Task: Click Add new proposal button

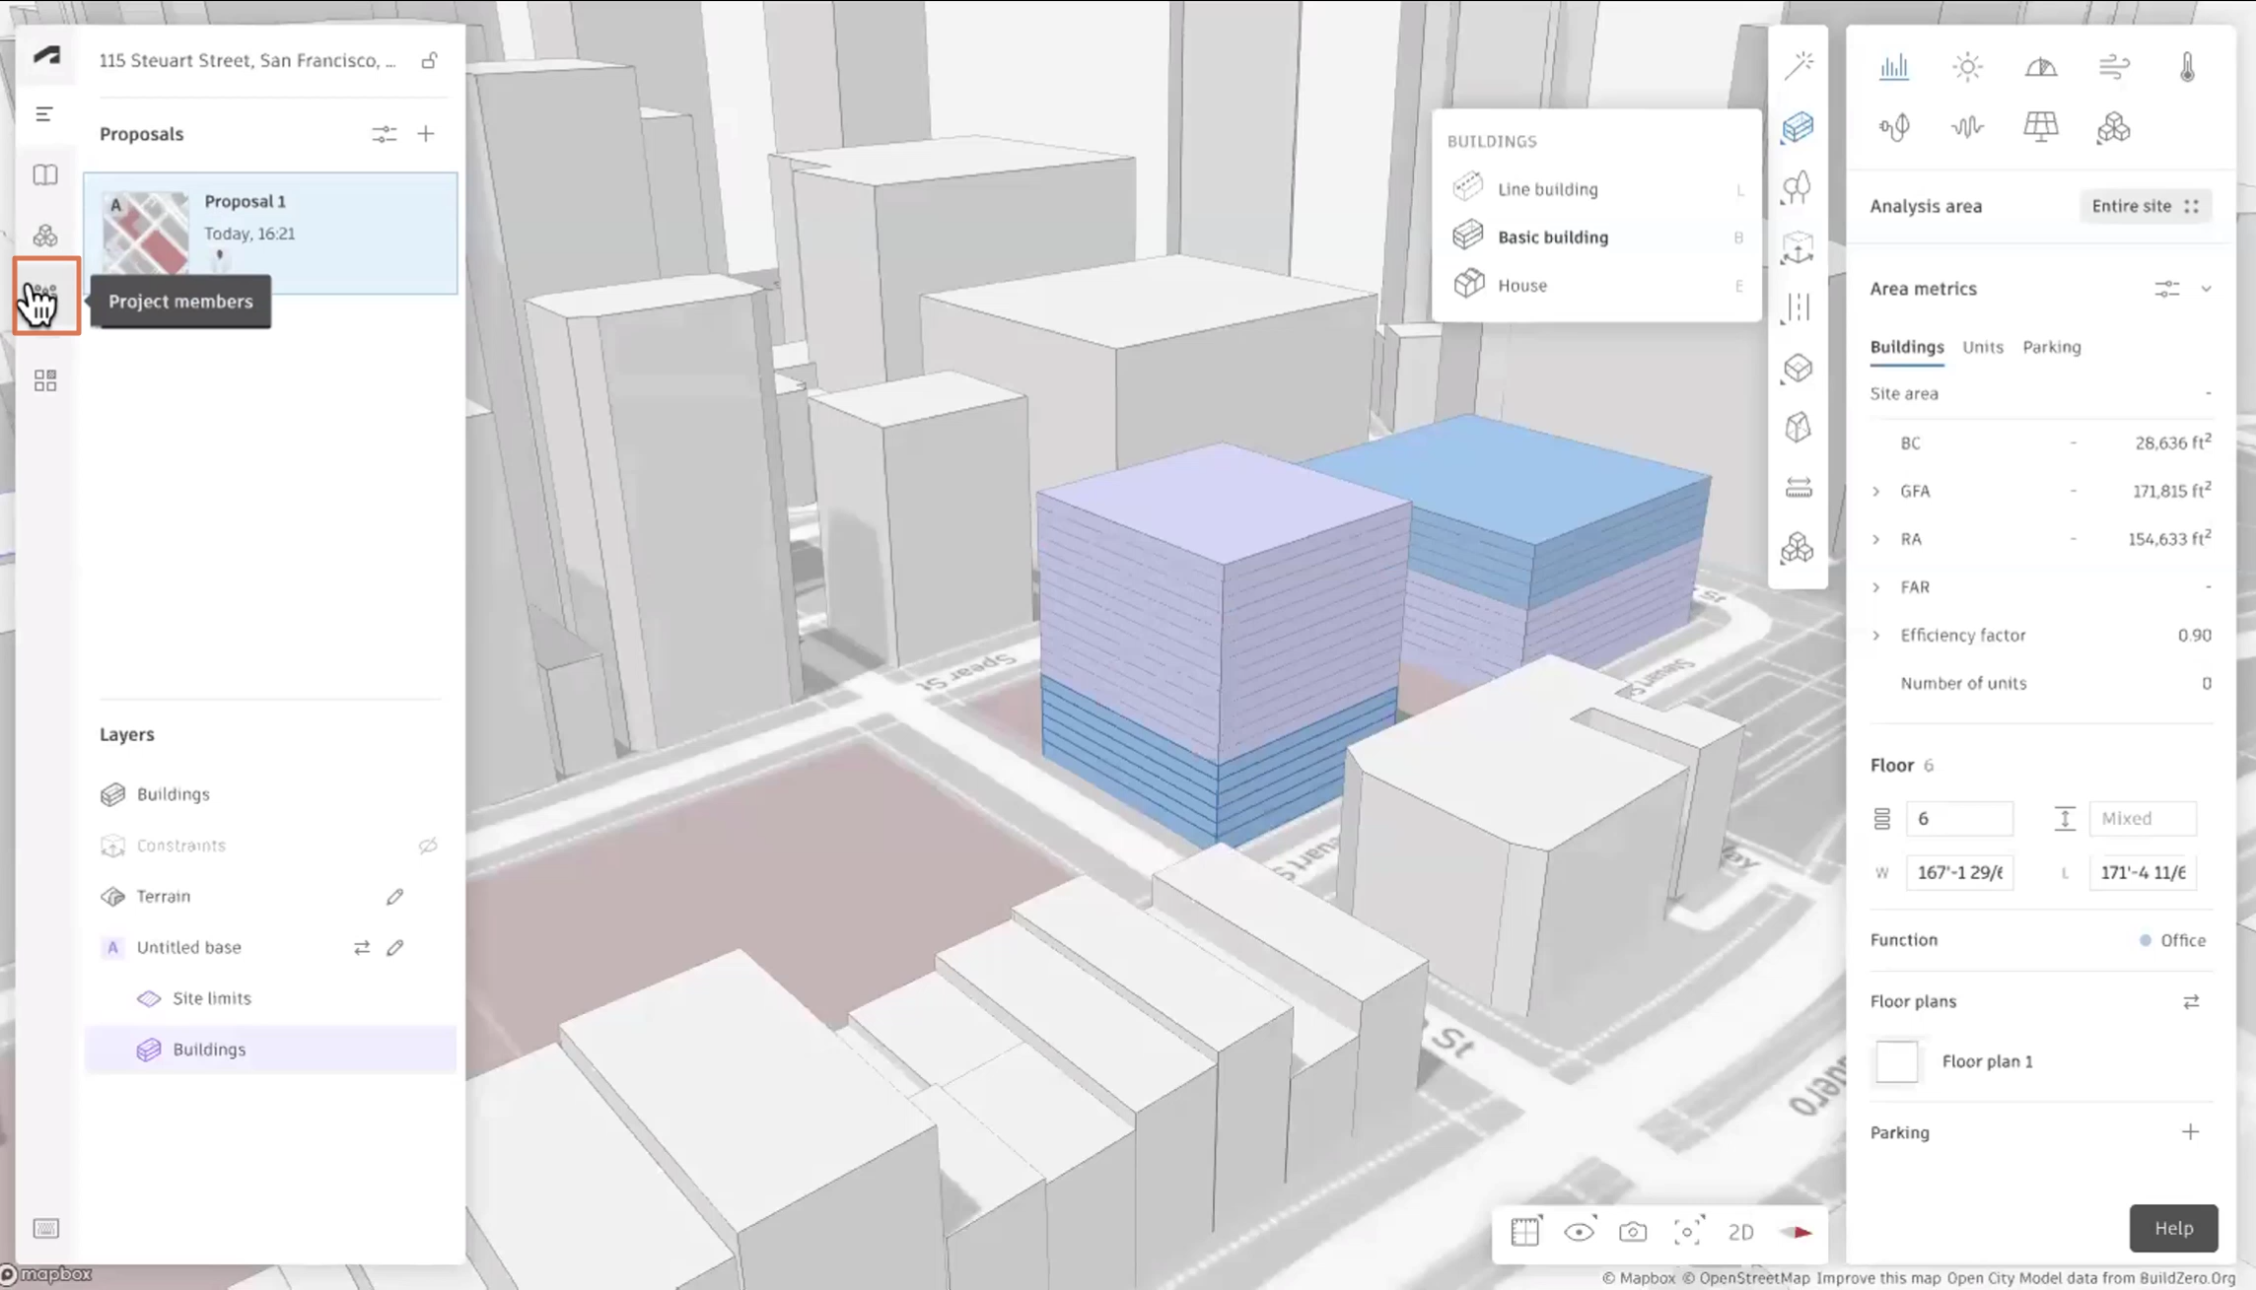Action: [426, 133]
